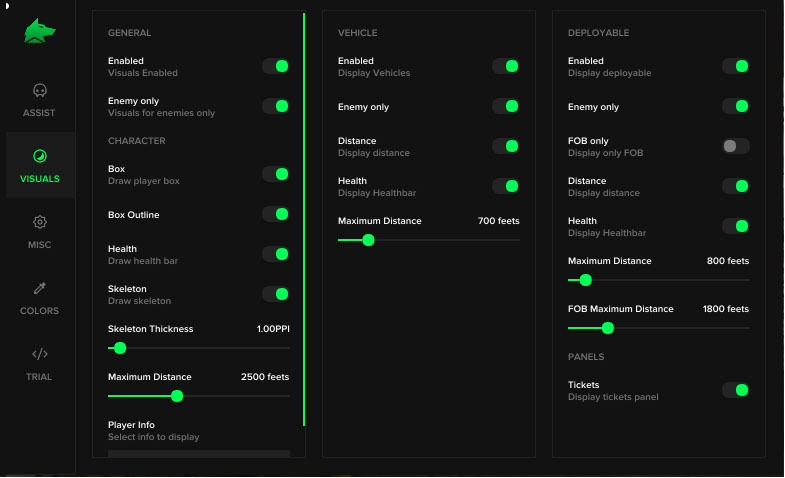Open the Player Info selection dropdown
This screenshot has width=785, height=478.
pyautogui.click(x=198, y=454)
